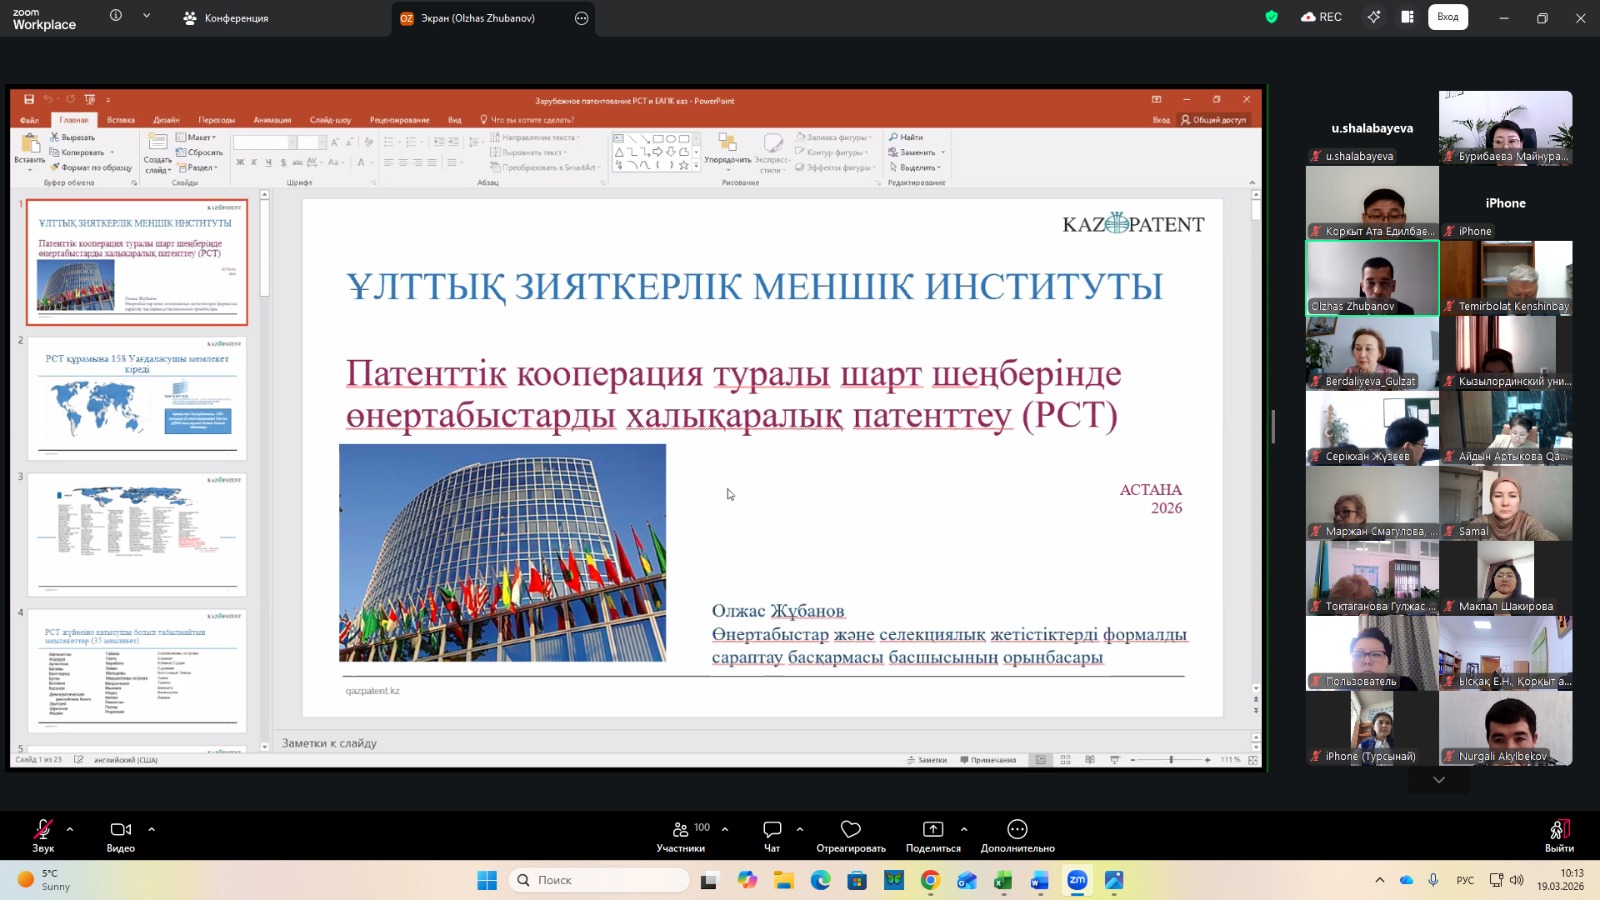Show more participants with down chevron
1600x900 pixels.
click(1438, 780)
